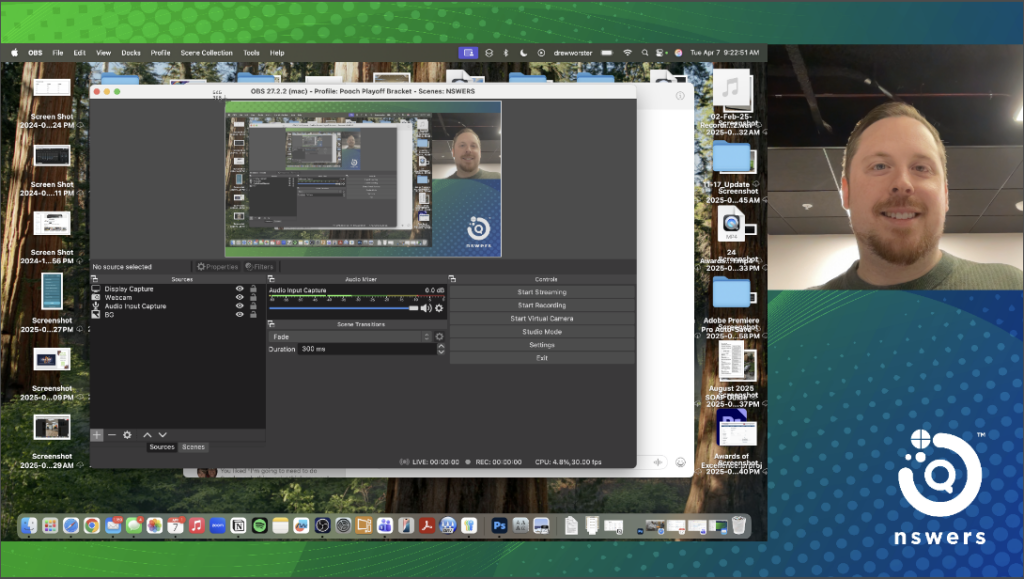The image size is (1024, 579).
Task: Lock the BG source
Action: pyautogui.click(x=252, y=315)
